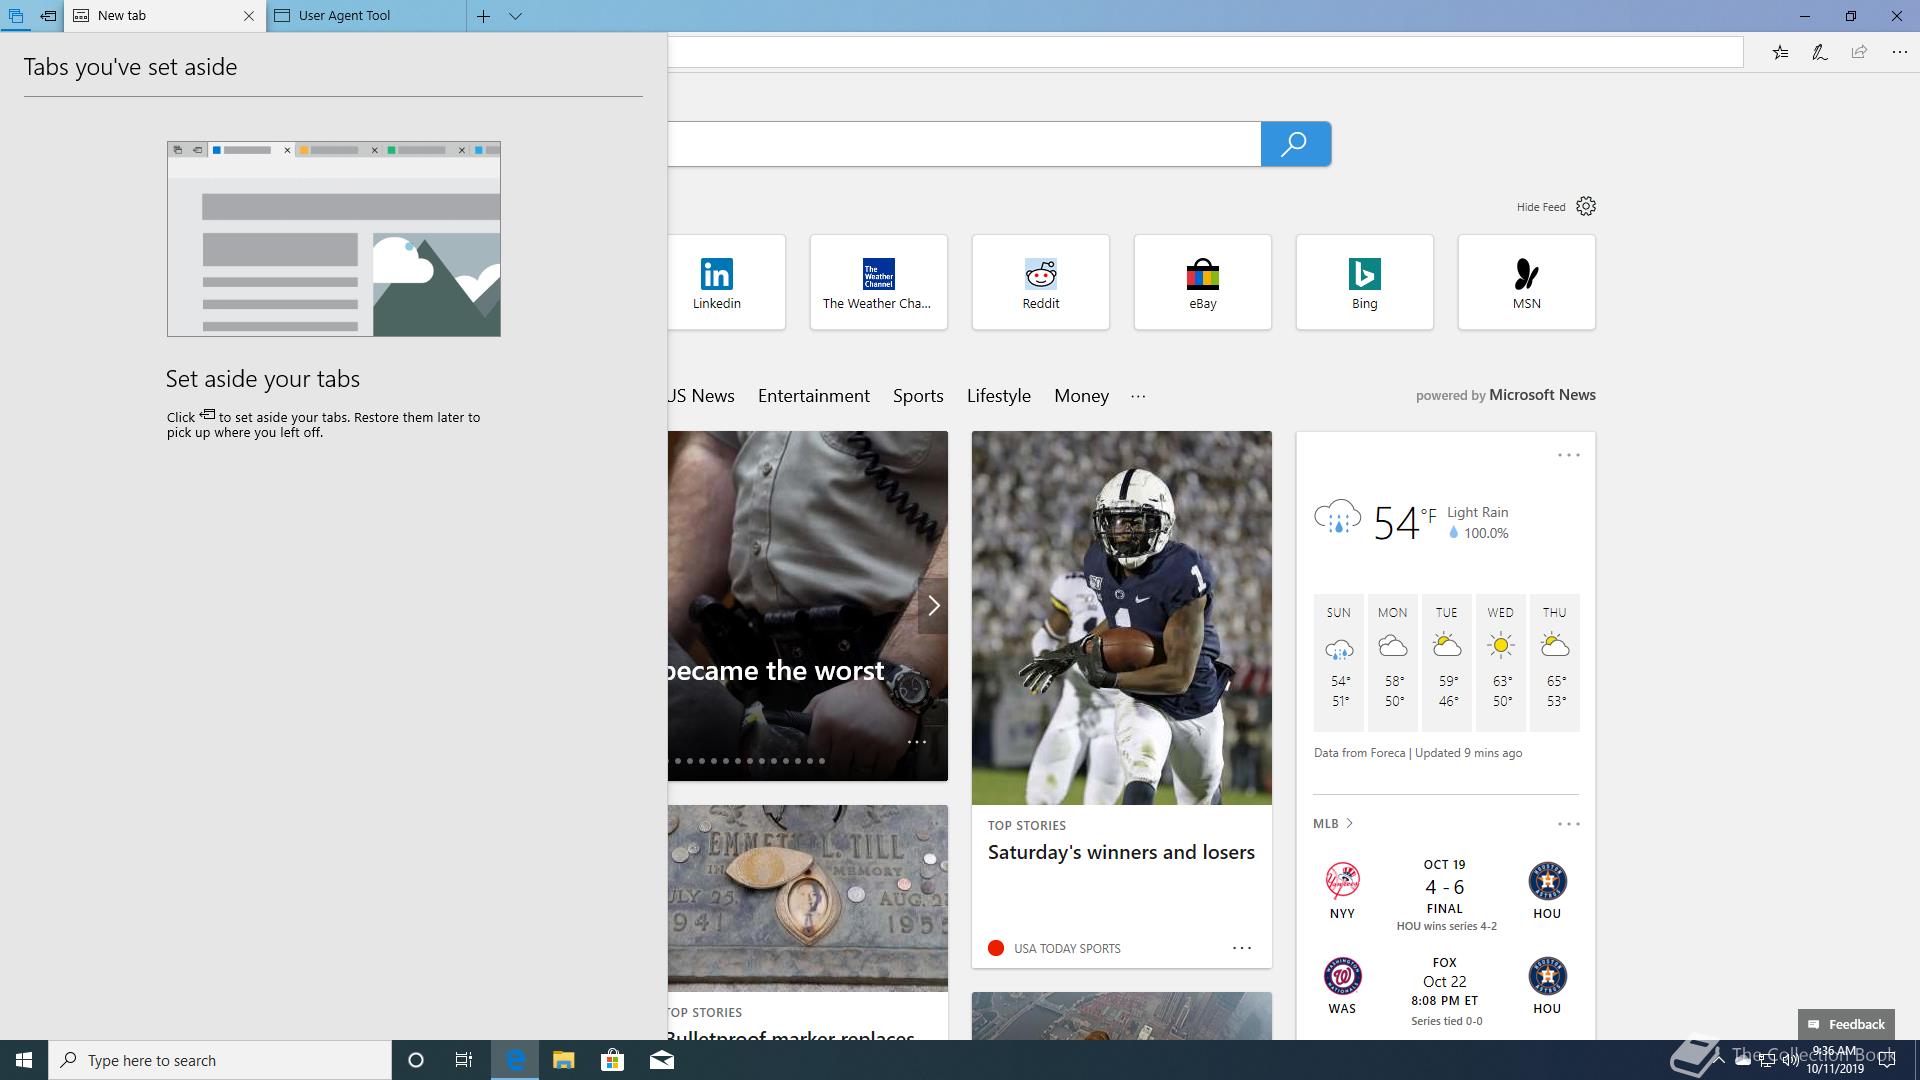Expand the tab previews chevron
The width and height of the screenshot is (1920, 1080).
[x=515, y=16]
